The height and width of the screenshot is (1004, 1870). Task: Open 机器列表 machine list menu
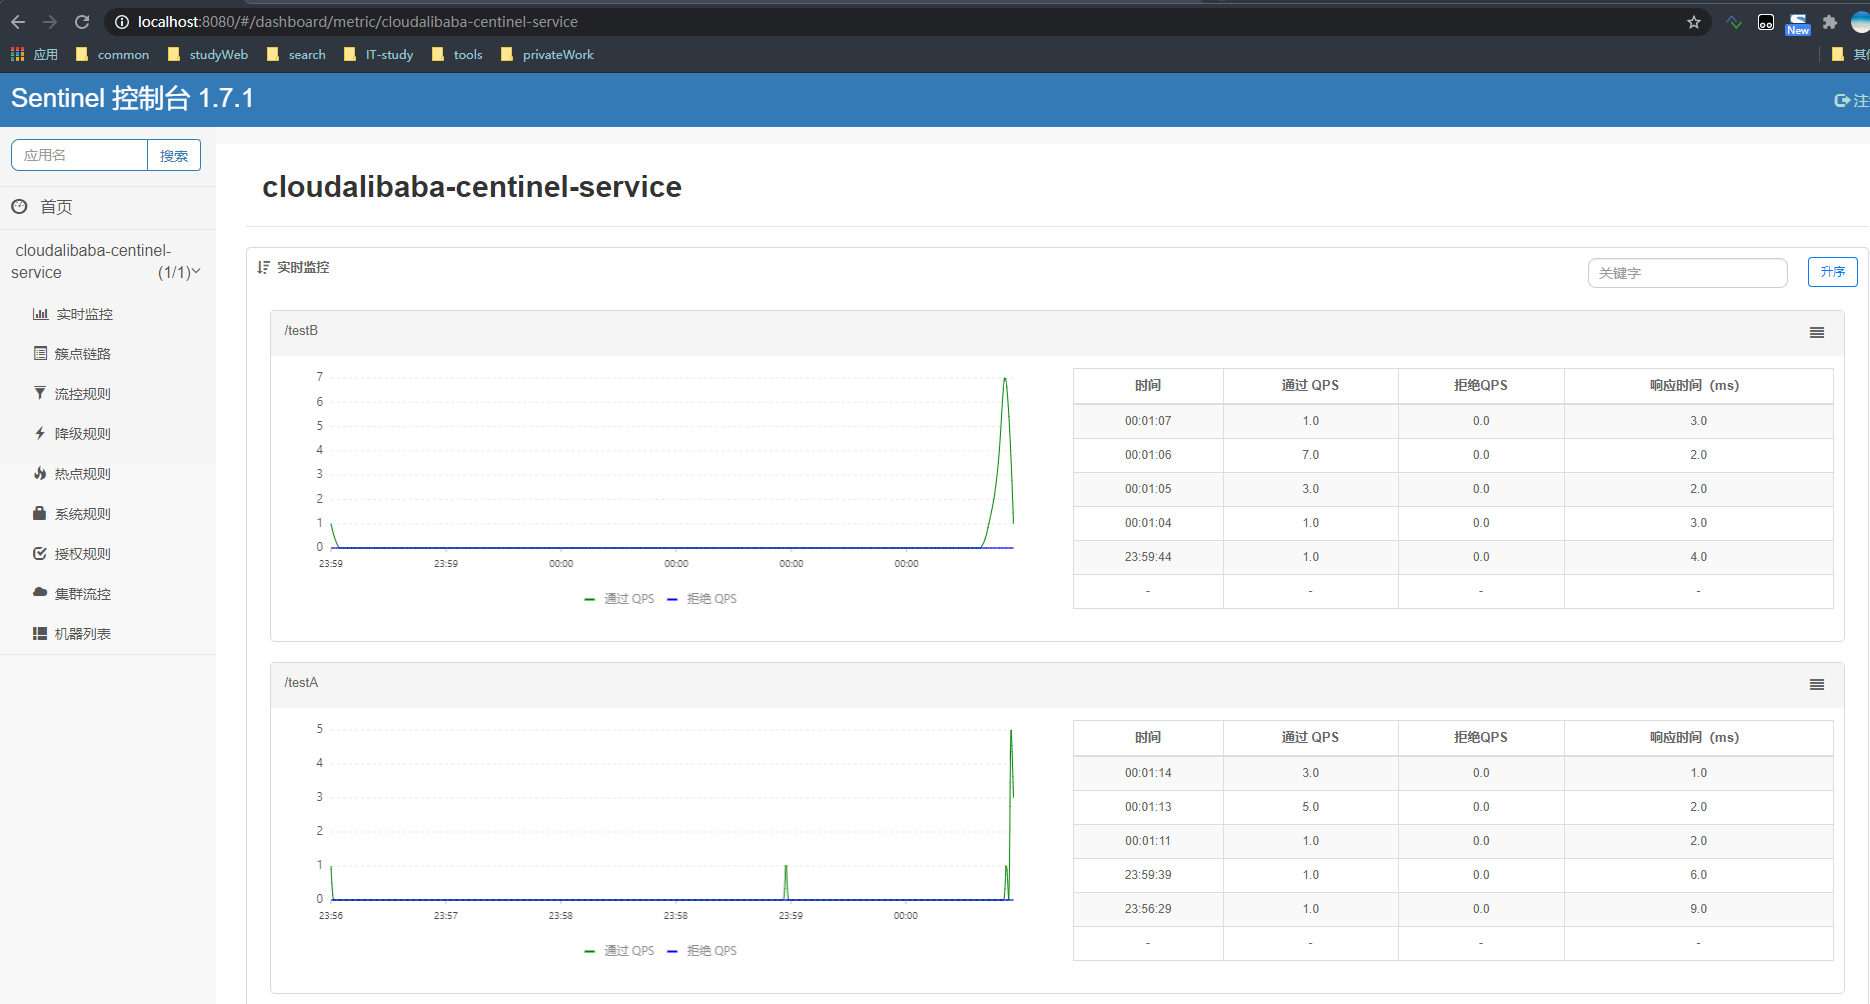point(72,634)
